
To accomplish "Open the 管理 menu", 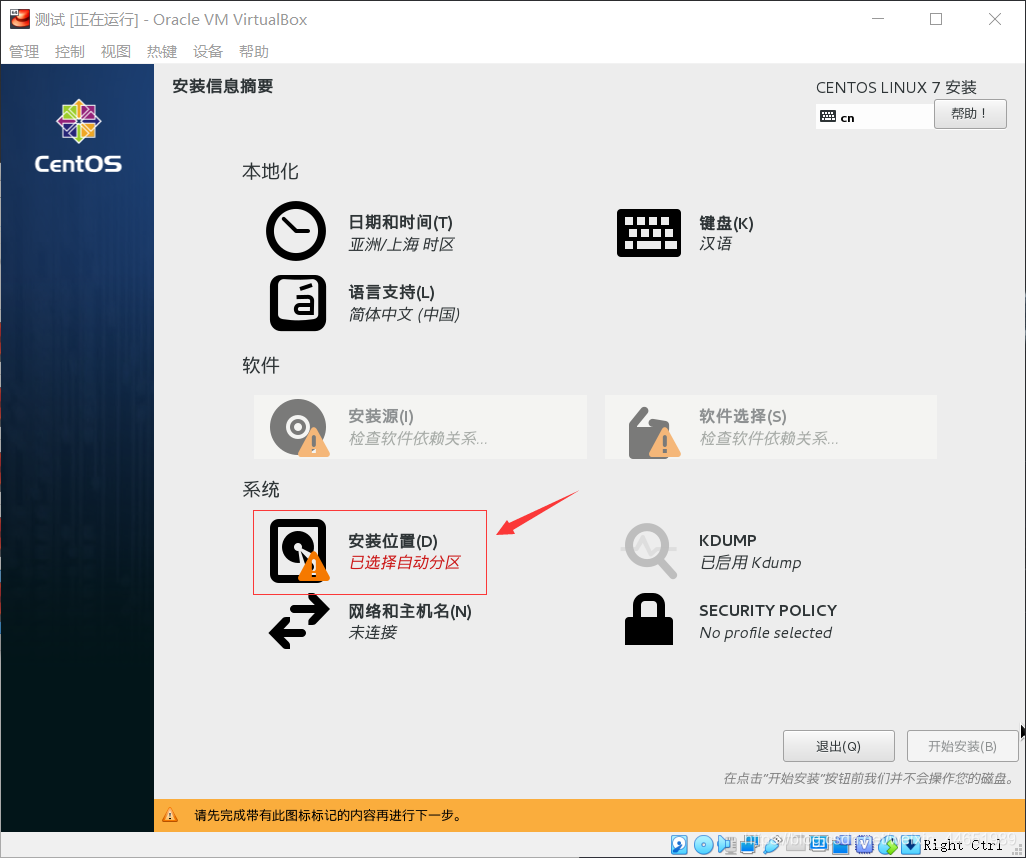I will [24, 51].
